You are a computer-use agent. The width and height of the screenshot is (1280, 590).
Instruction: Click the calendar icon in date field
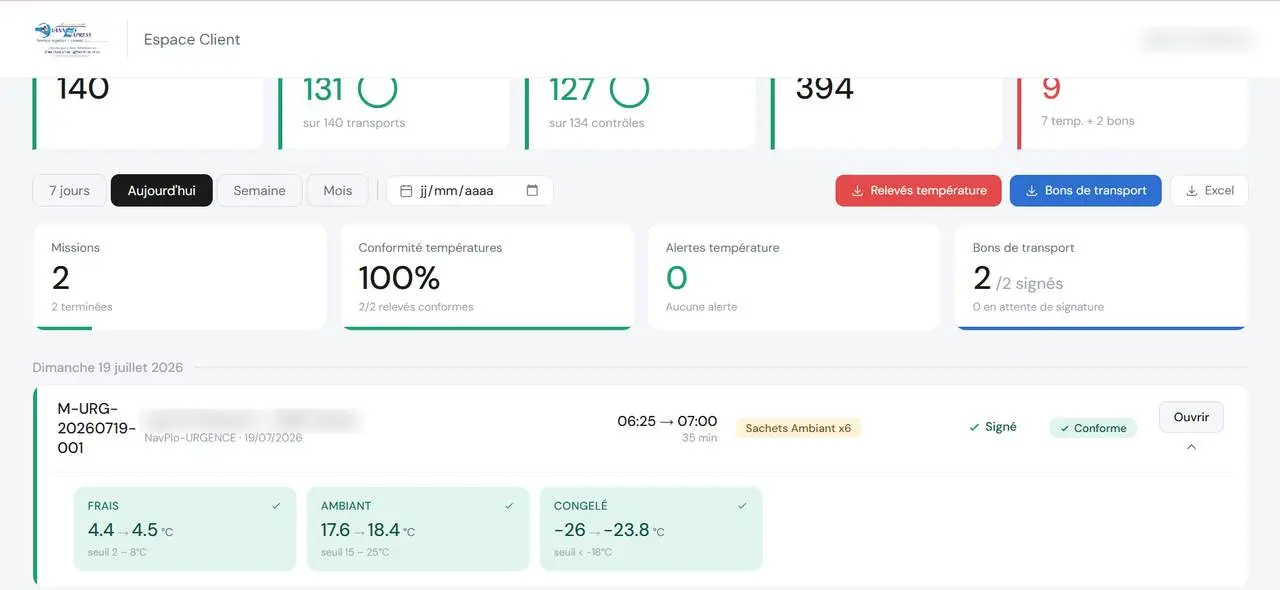pyautogui.click(x=406, y=191)
